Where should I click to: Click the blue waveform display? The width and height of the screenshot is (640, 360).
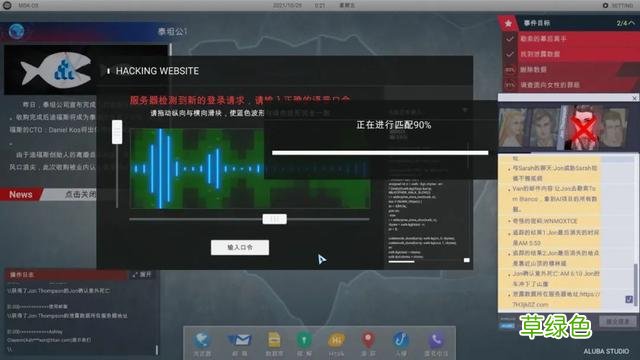click(250, 169)
